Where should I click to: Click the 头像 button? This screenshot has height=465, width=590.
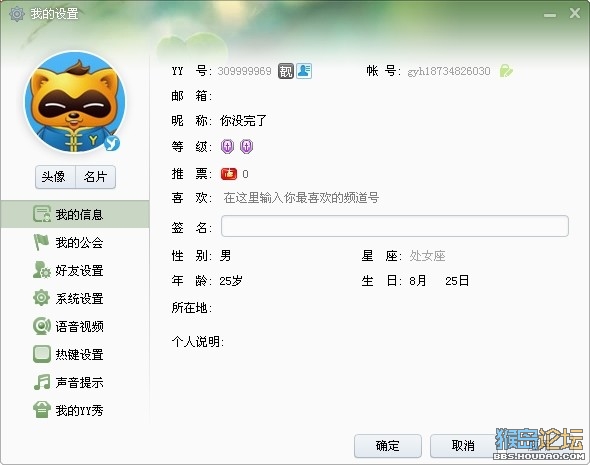[55, 177]
